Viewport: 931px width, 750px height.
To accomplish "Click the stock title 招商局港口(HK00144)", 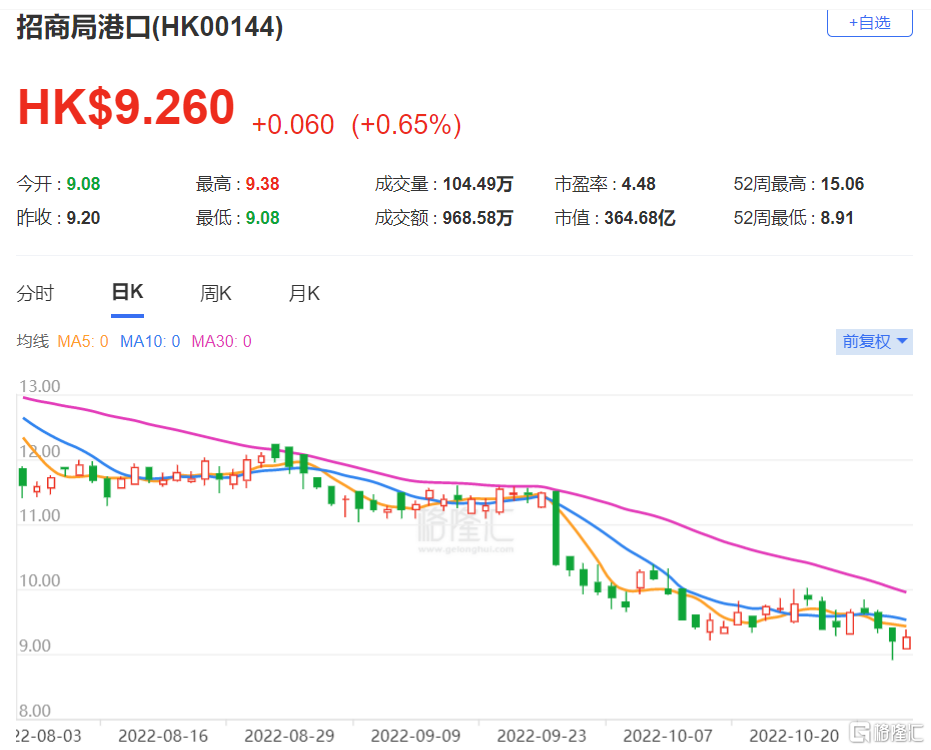I will pyautogui.click(x=150, y=27).
